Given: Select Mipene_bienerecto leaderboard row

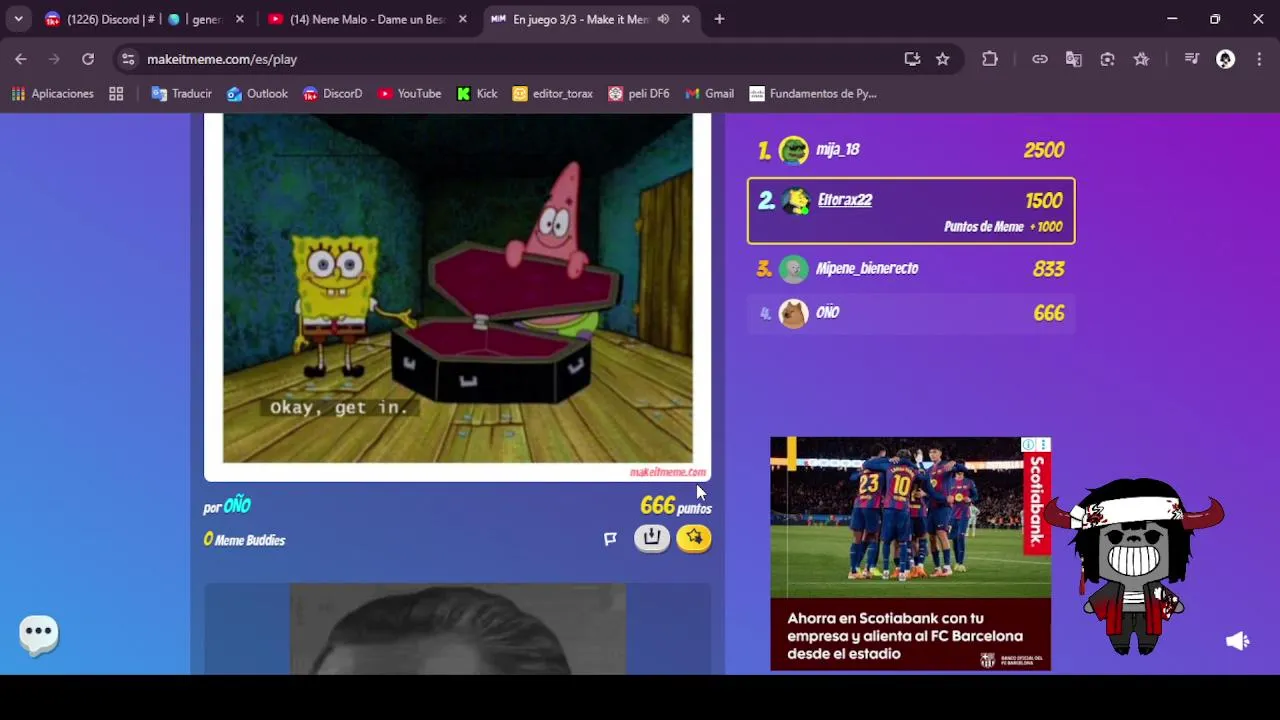Looking at the screenshot, I should [911, 269].
